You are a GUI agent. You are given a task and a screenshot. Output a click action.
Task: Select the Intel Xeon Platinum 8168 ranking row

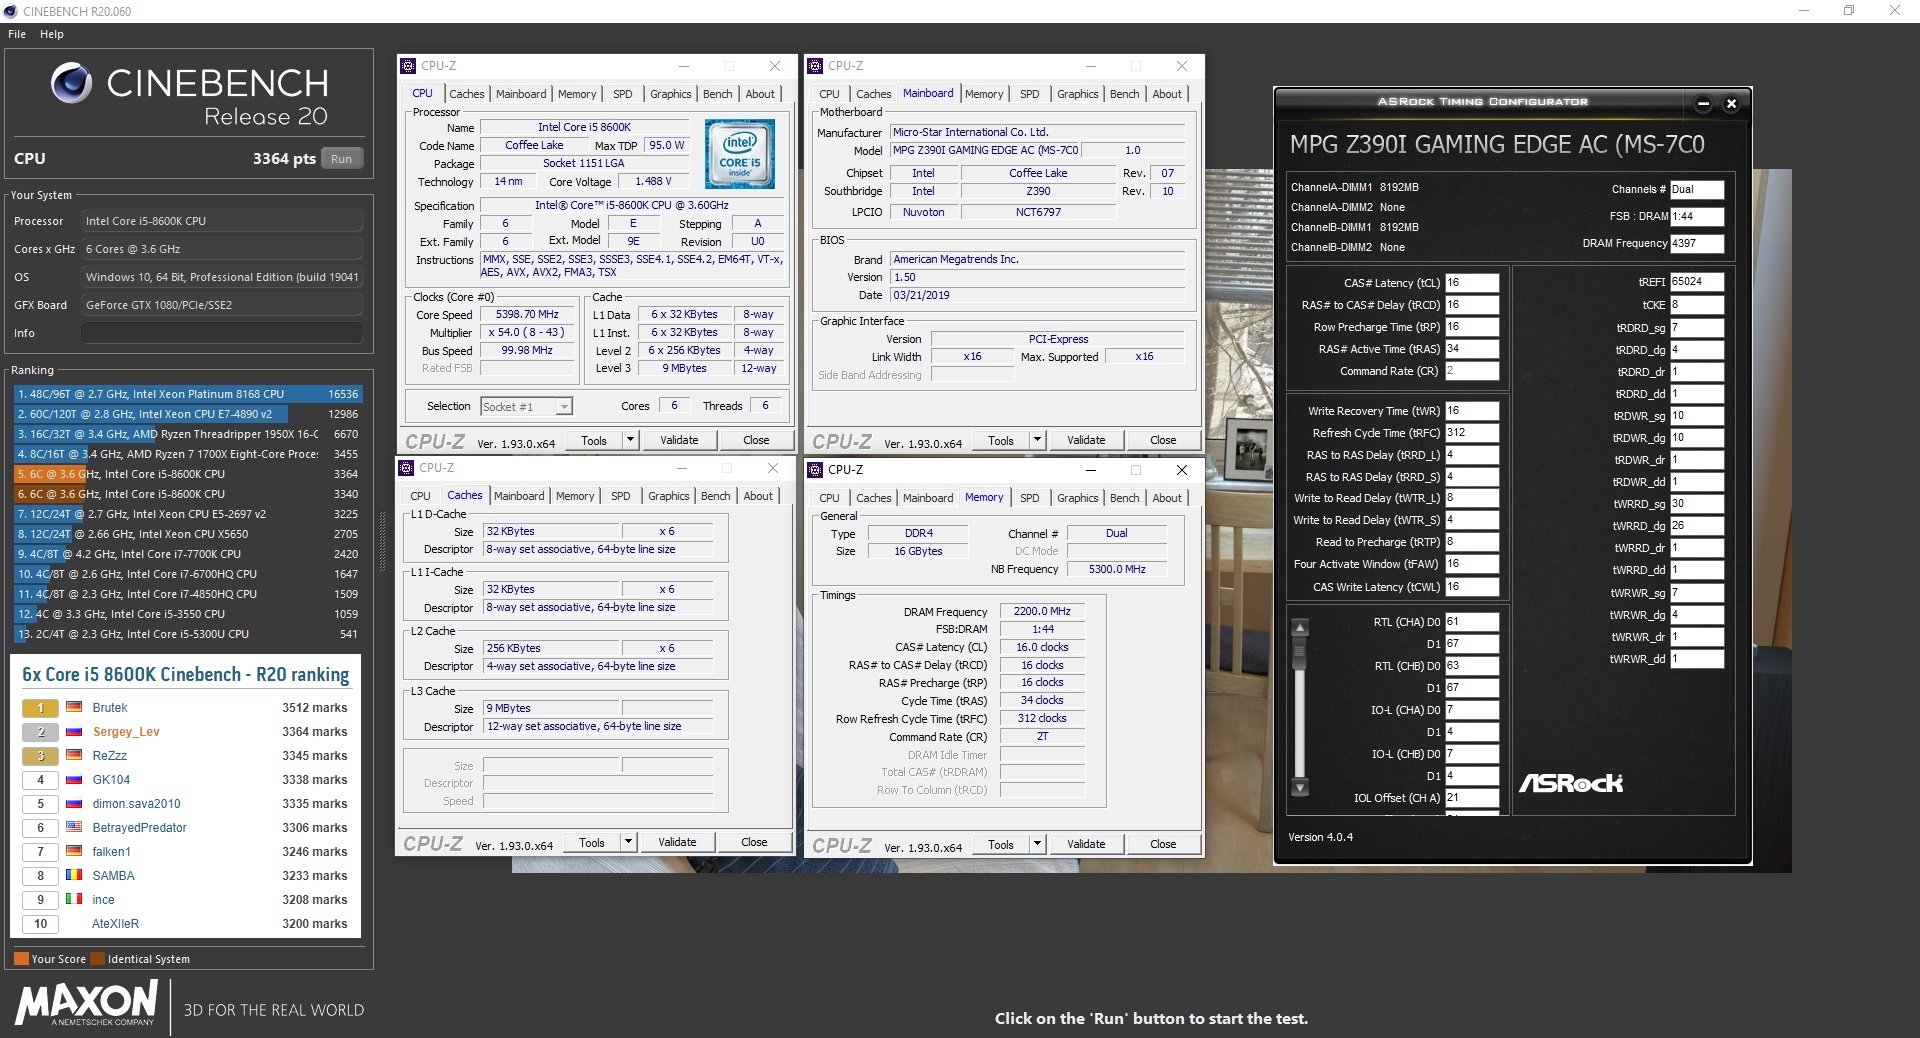tap(187, 394)
